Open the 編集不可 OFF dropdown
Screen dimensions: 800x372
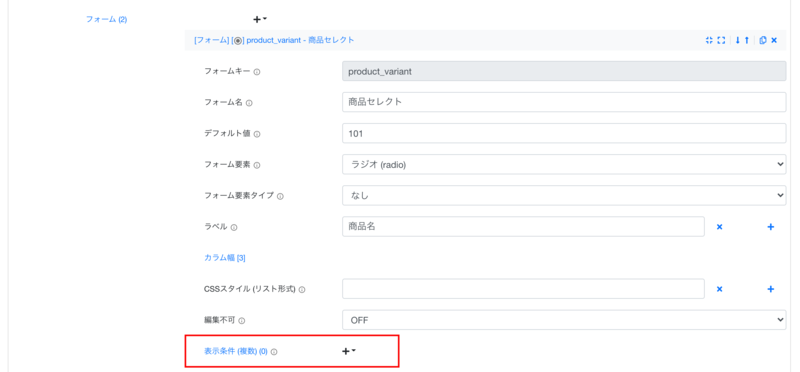(x=564, y=320)
